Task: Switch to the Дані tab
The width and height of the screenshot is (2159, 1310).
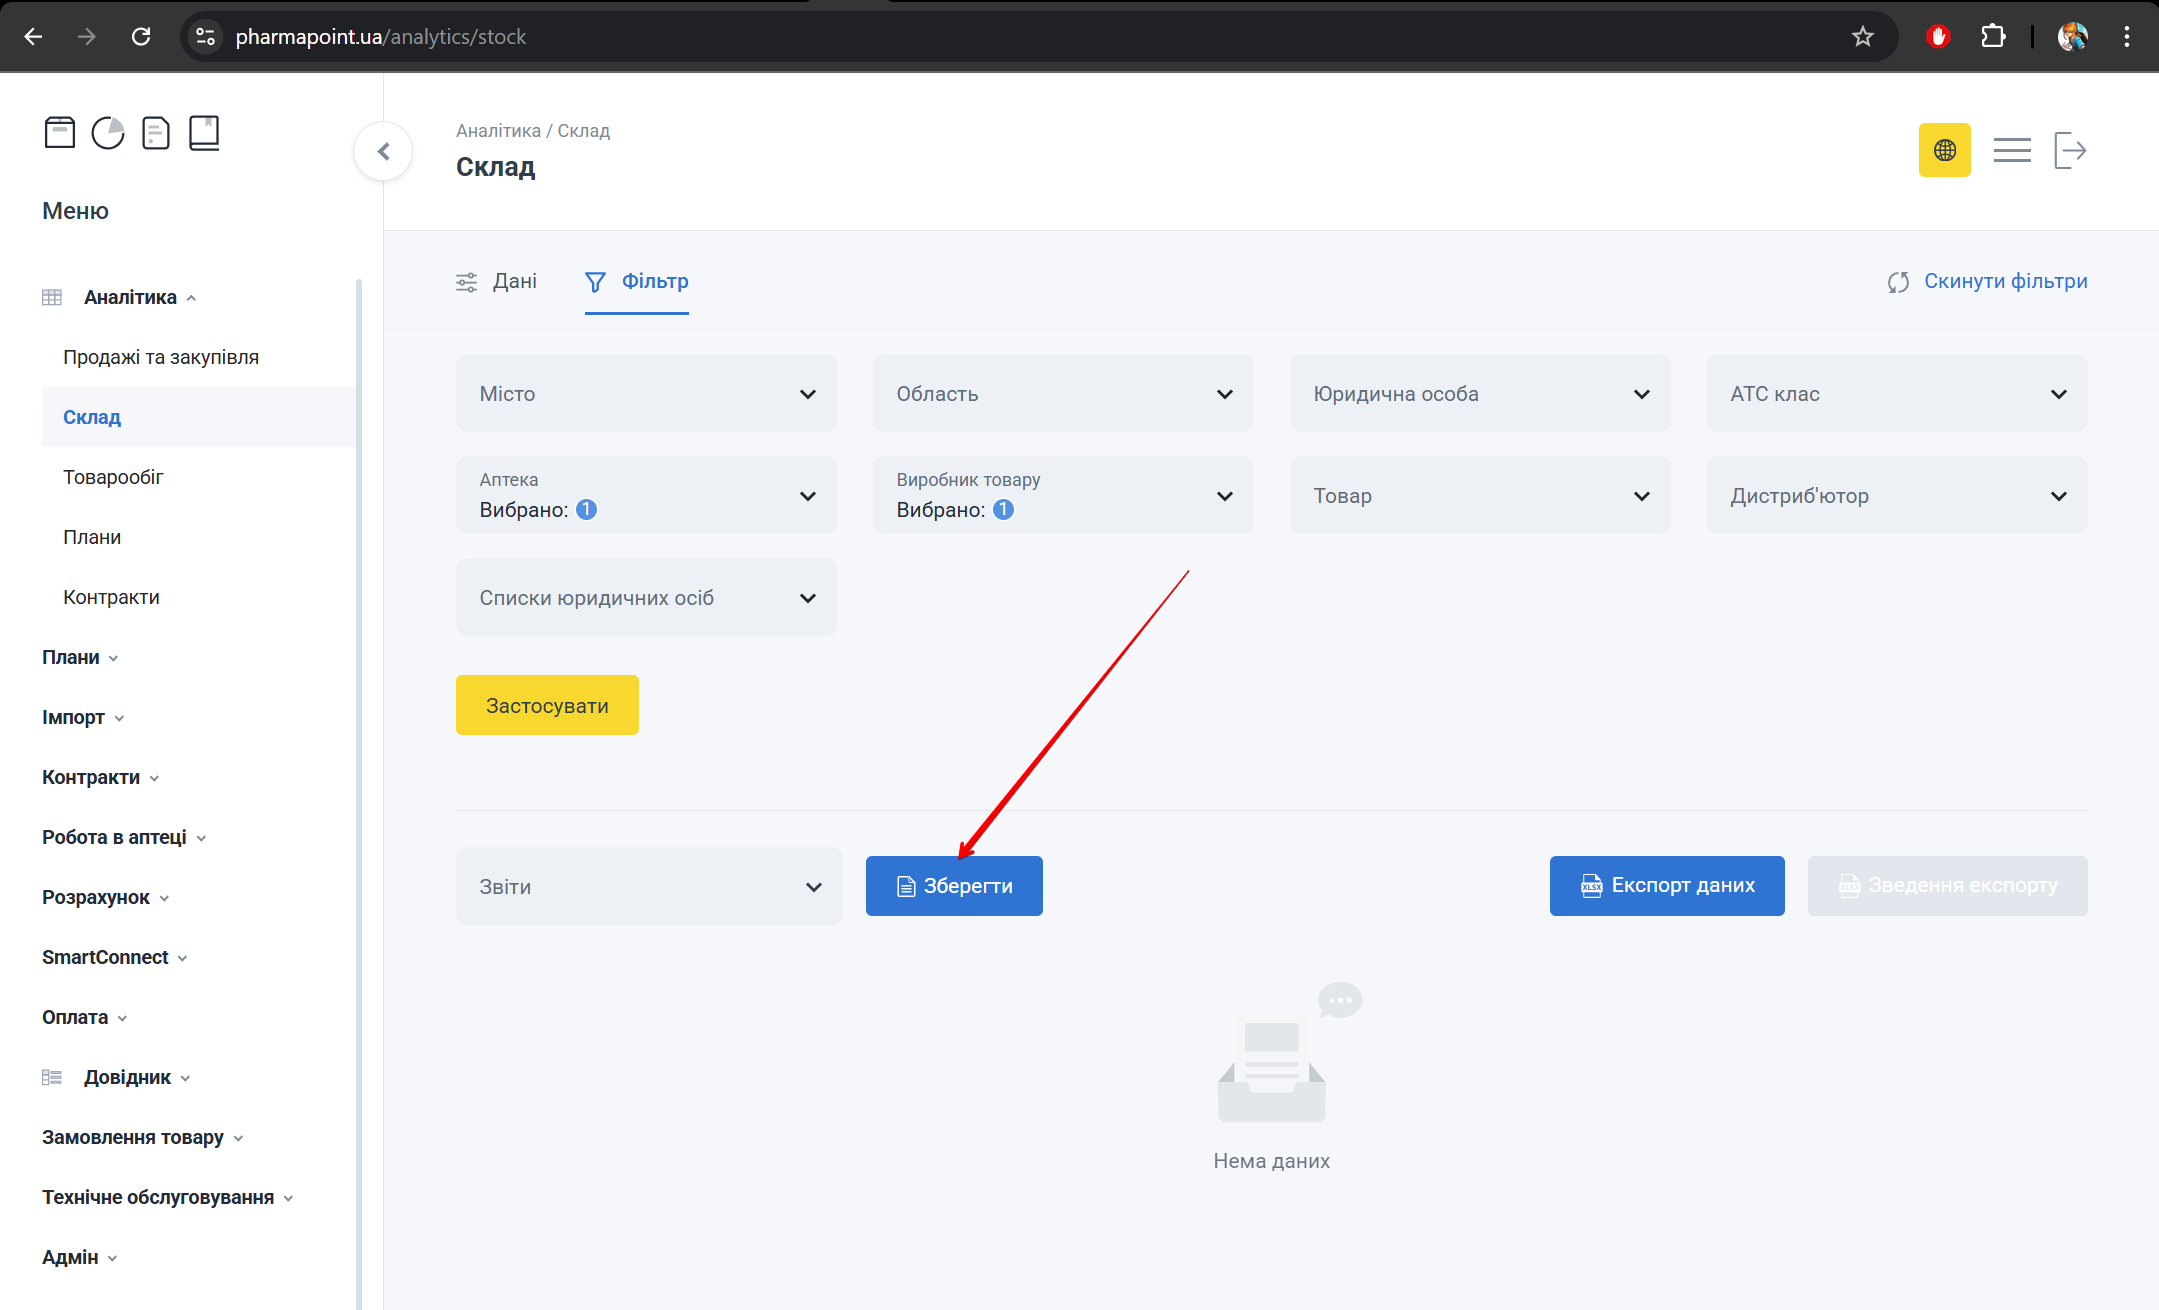Action: click(497, 281)
